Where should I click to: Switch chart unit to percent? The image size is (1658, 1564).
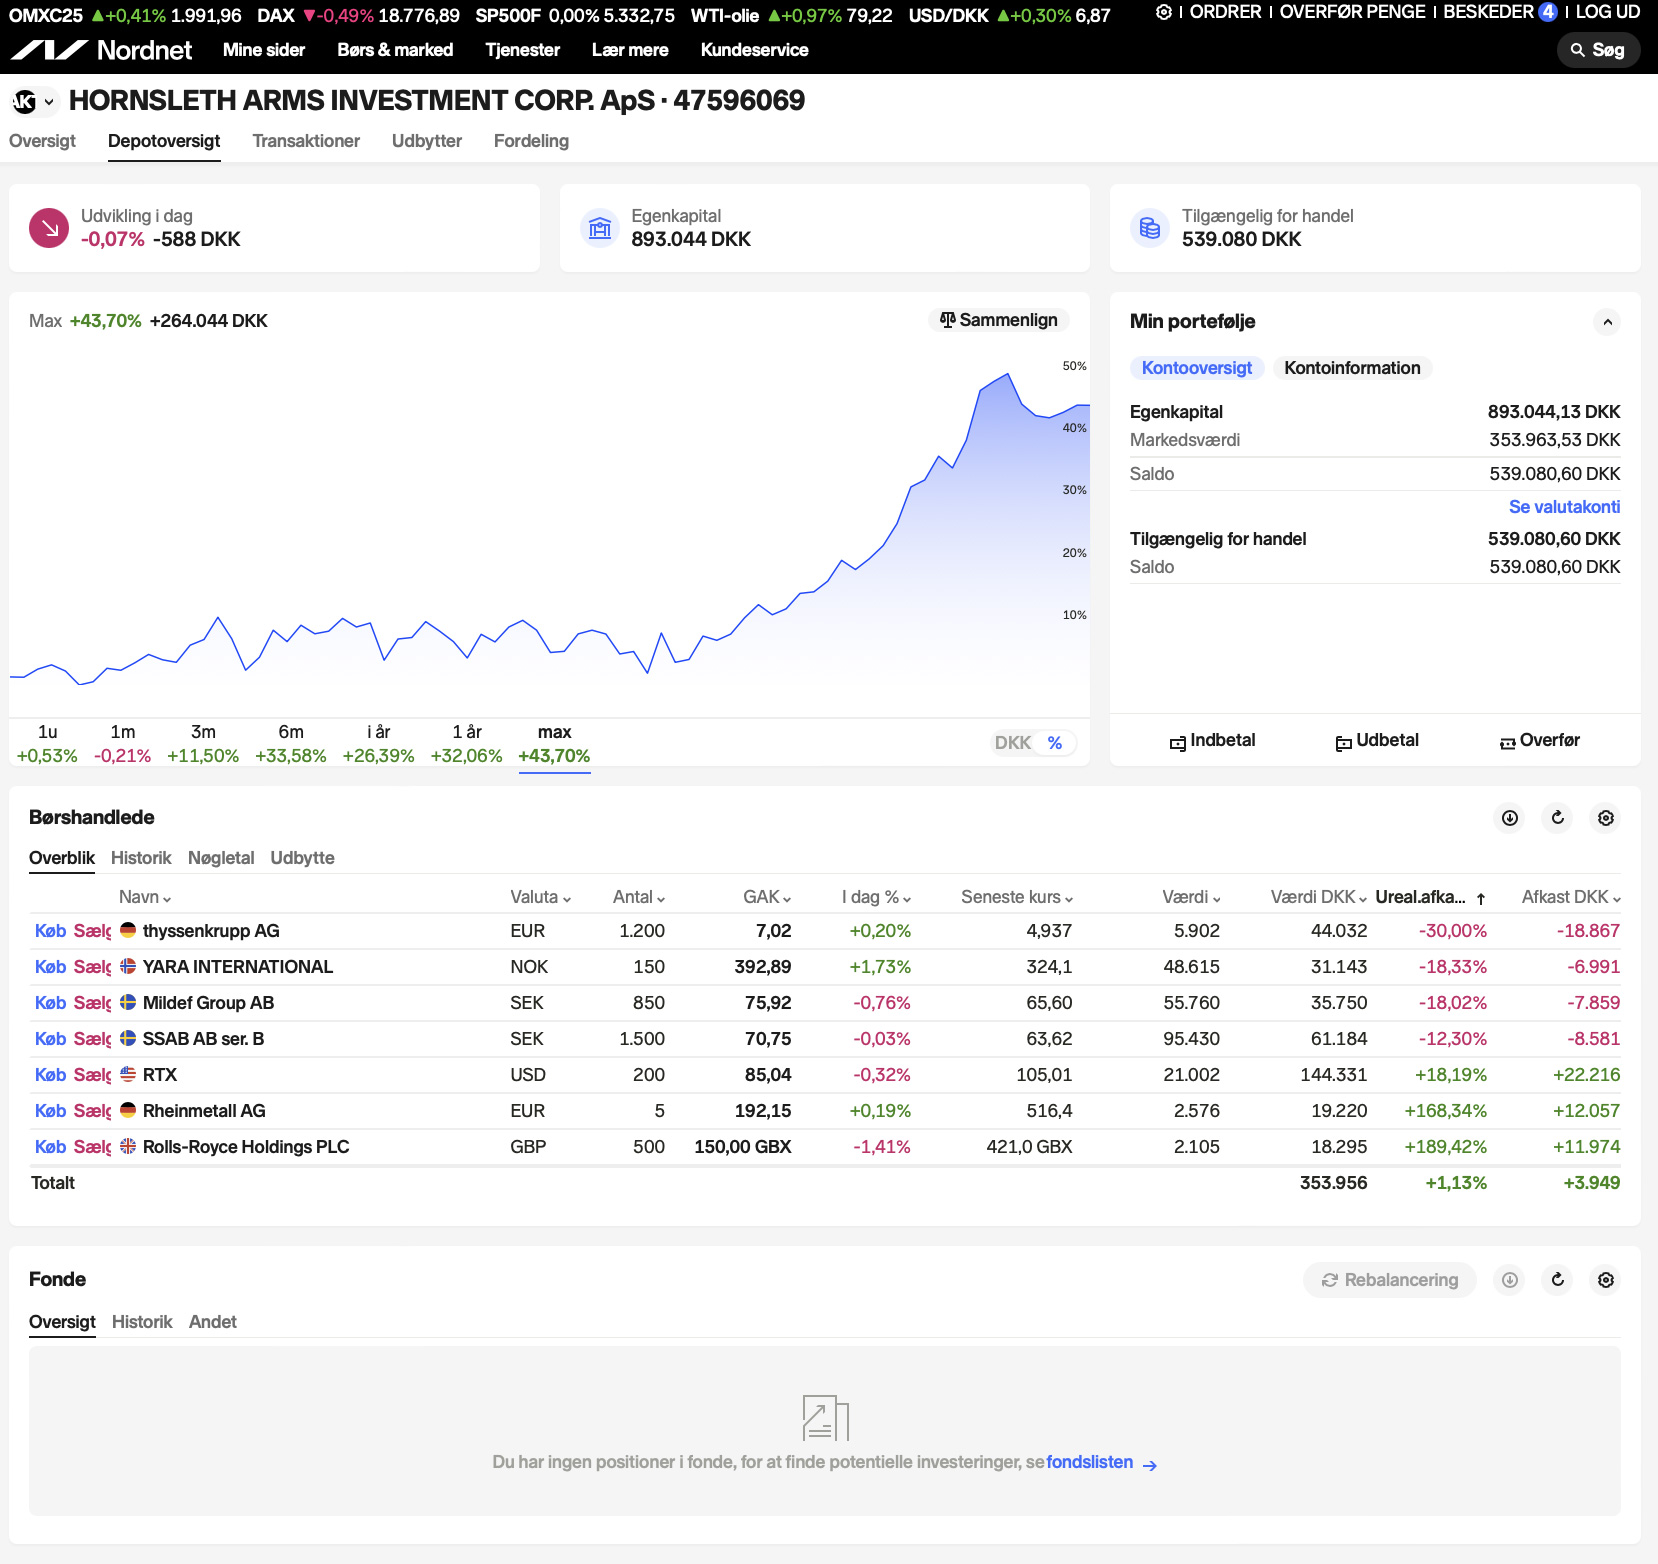point(1055,743)
